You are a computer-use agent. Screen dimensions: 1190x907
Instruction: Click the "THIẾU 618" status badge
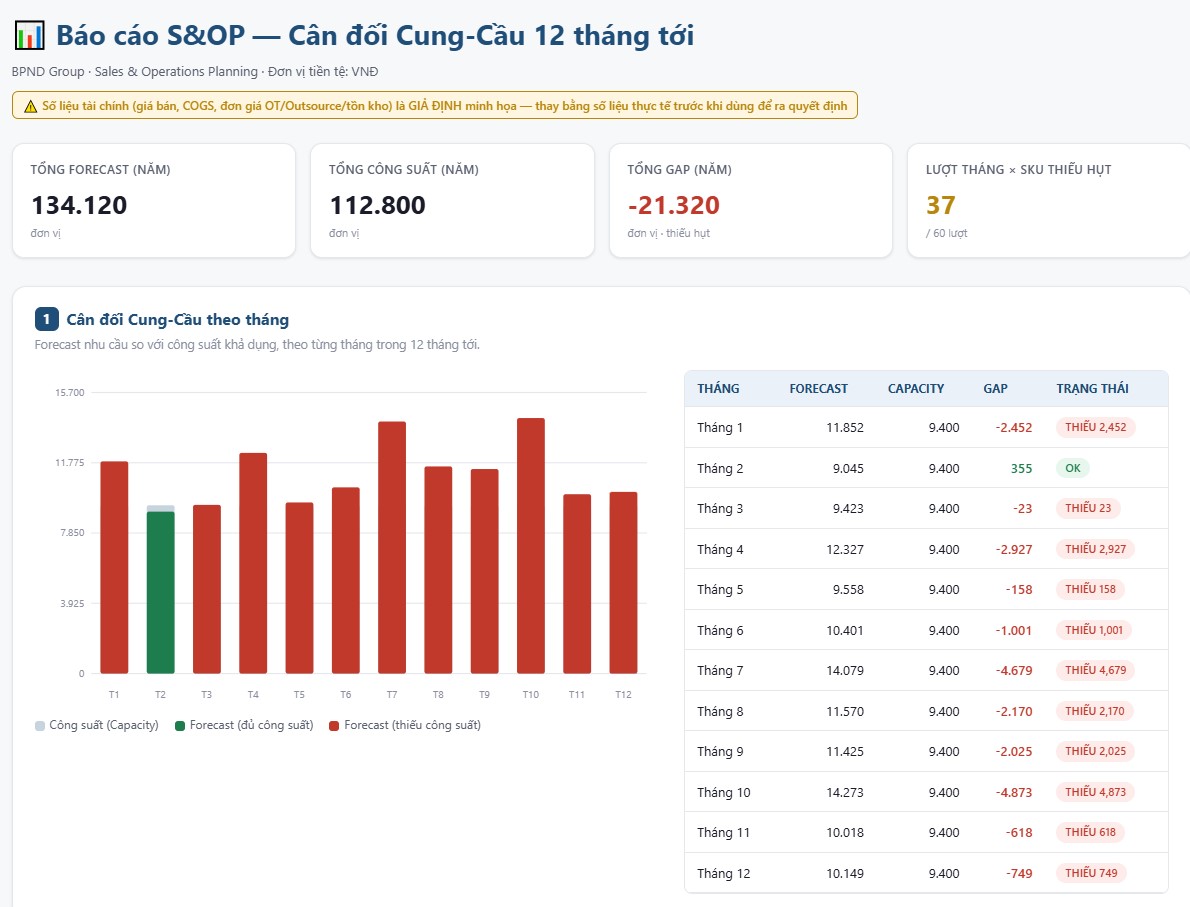pos(1090,833)
